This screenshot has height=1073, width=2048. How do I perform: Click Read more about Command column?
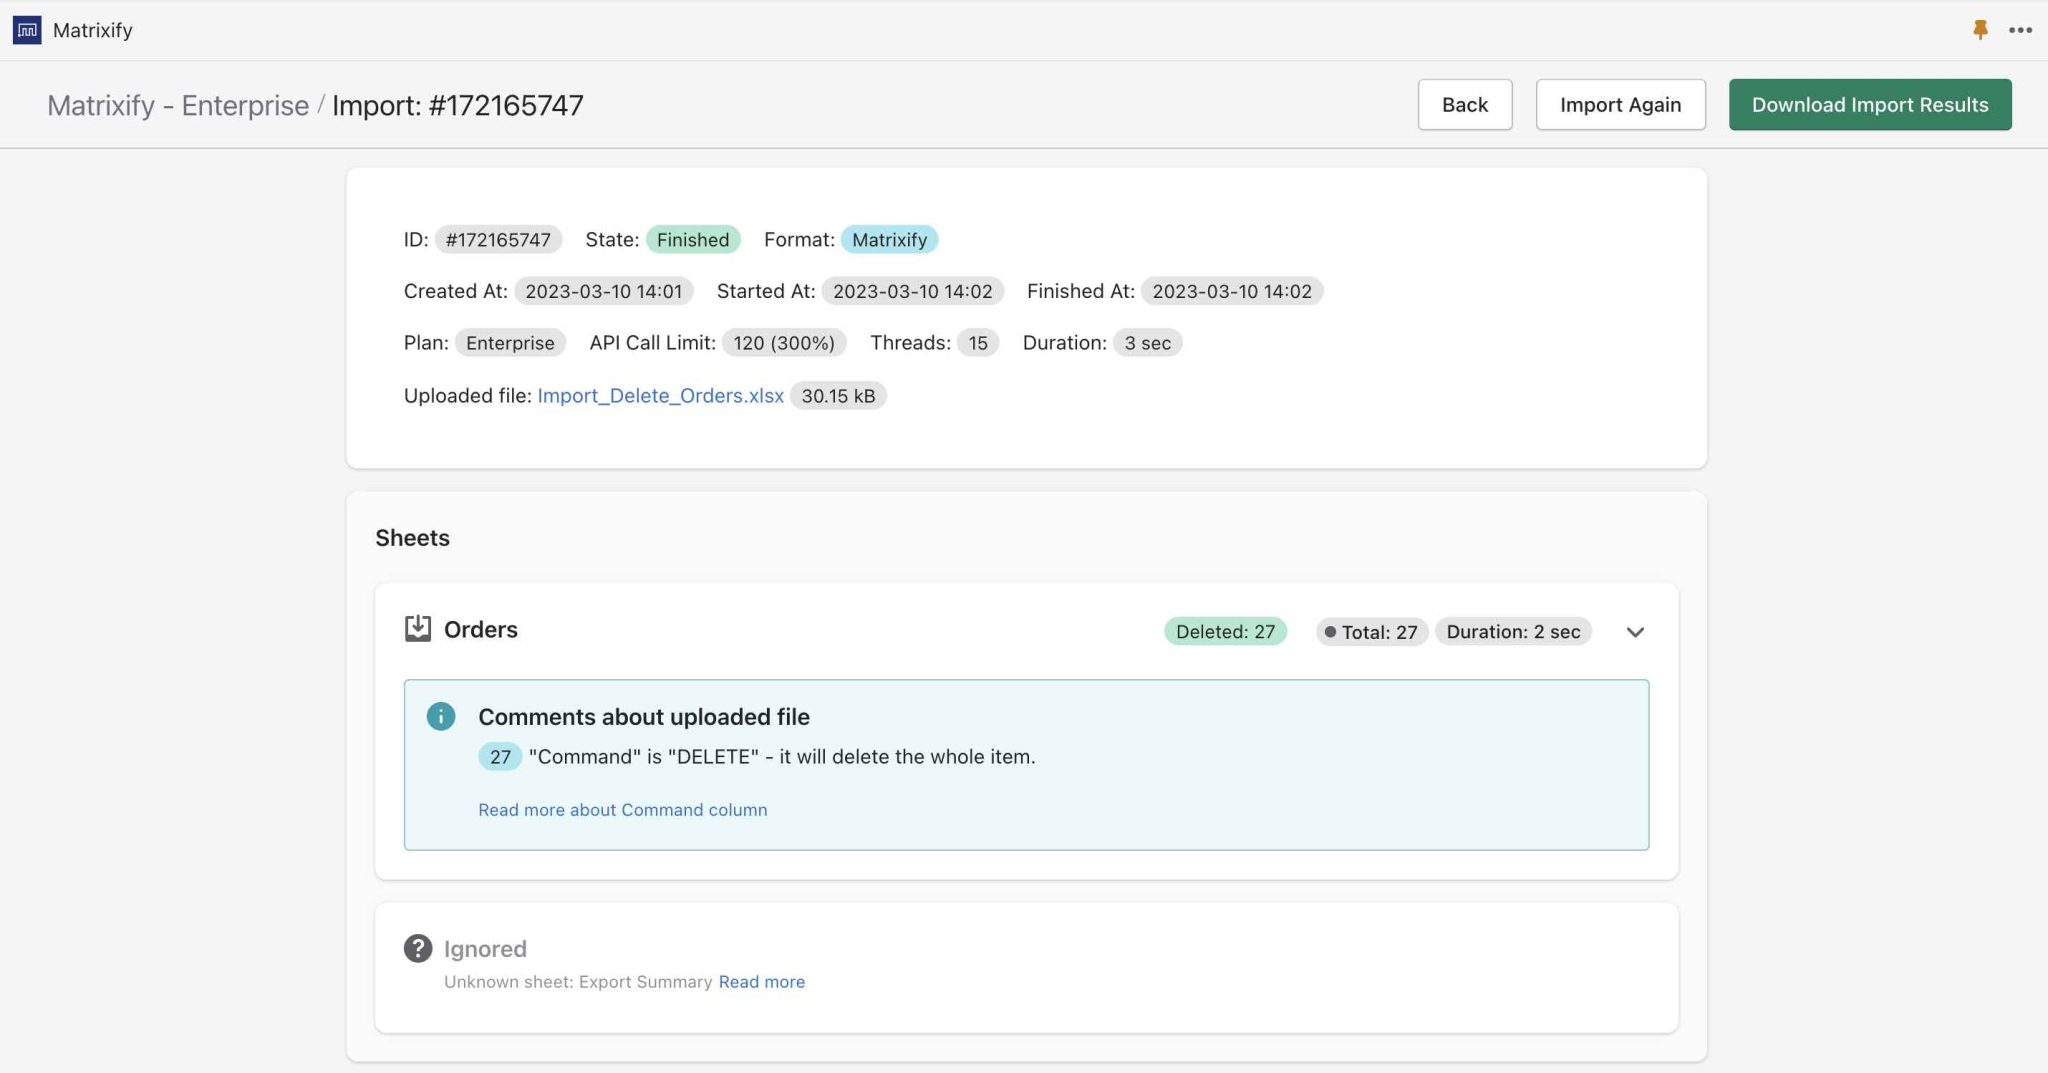(622, 809)
